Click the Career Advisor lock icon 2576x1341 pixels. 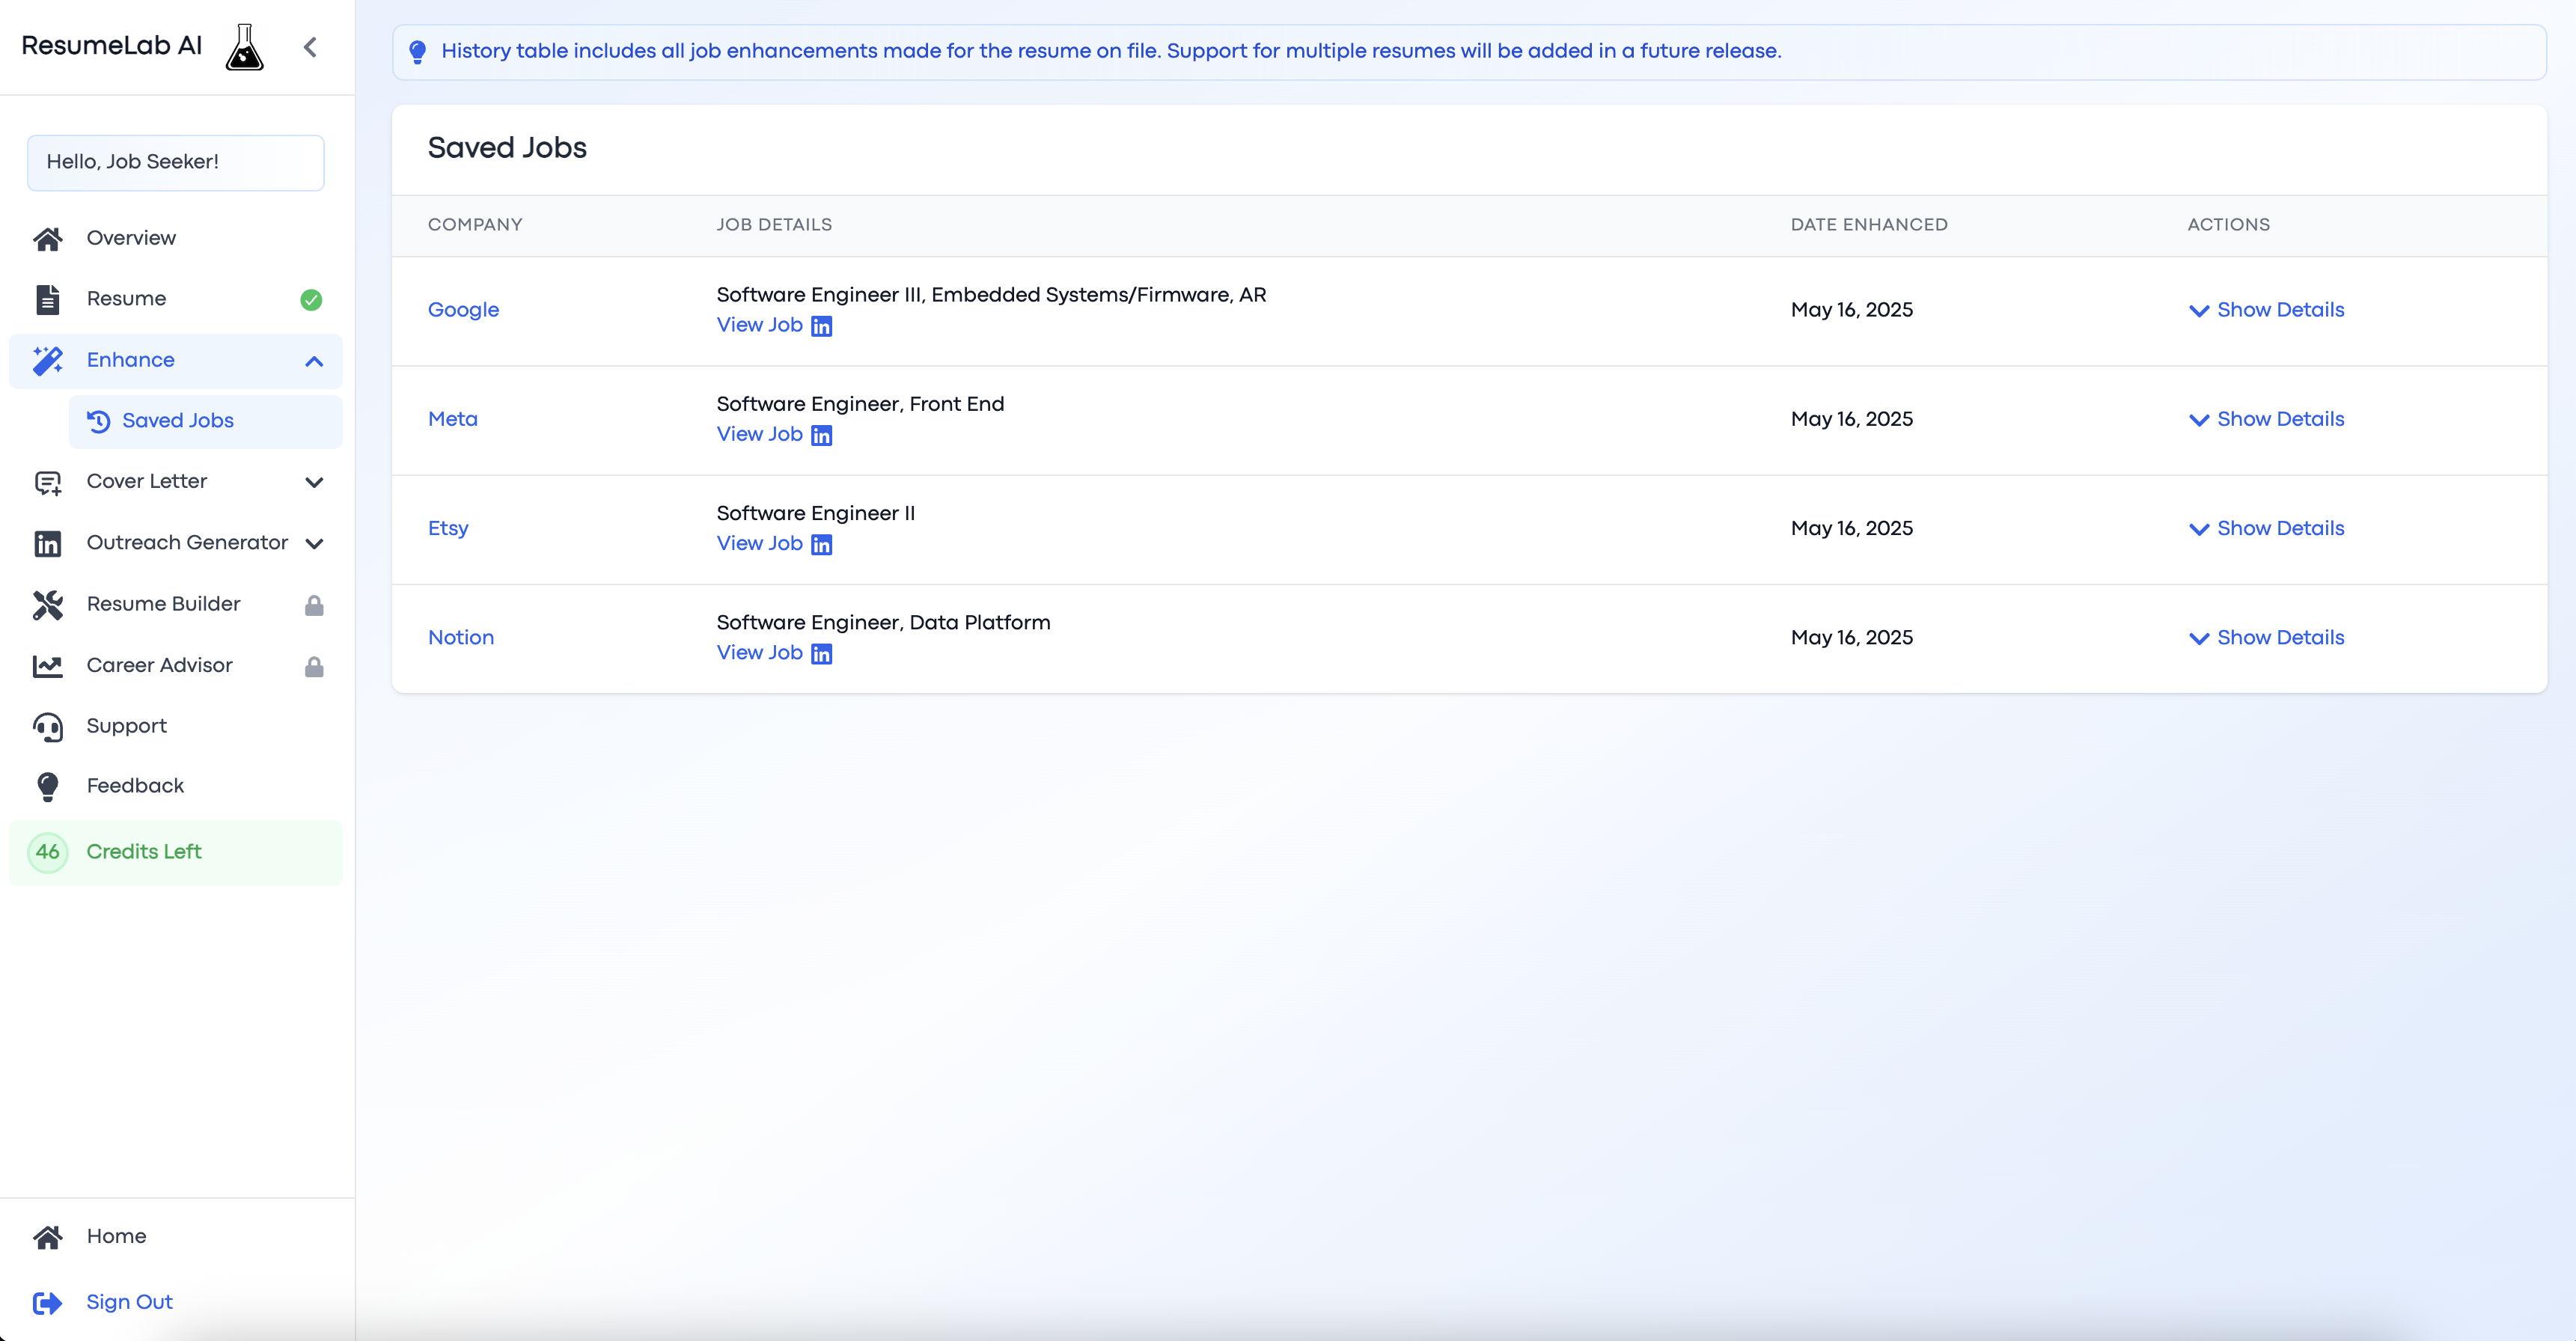point(314,666)
